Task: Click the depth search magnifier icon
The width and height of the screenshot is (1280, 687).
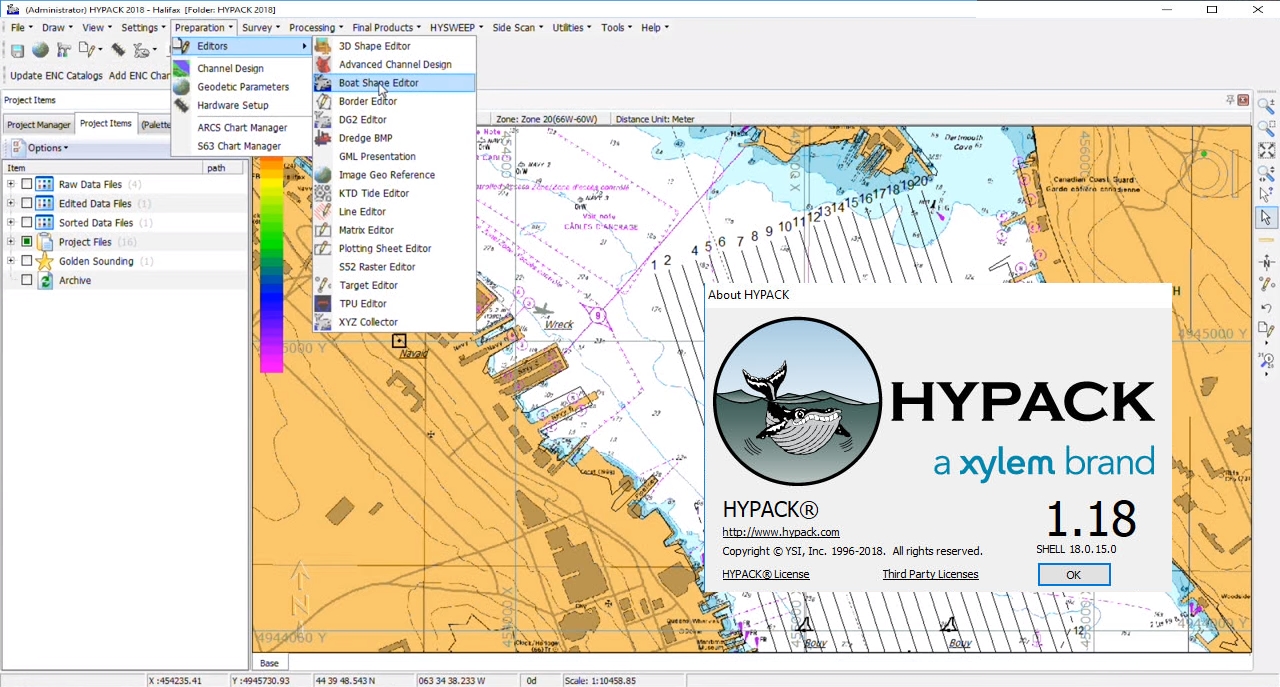Action: (x=1266, y=360)
